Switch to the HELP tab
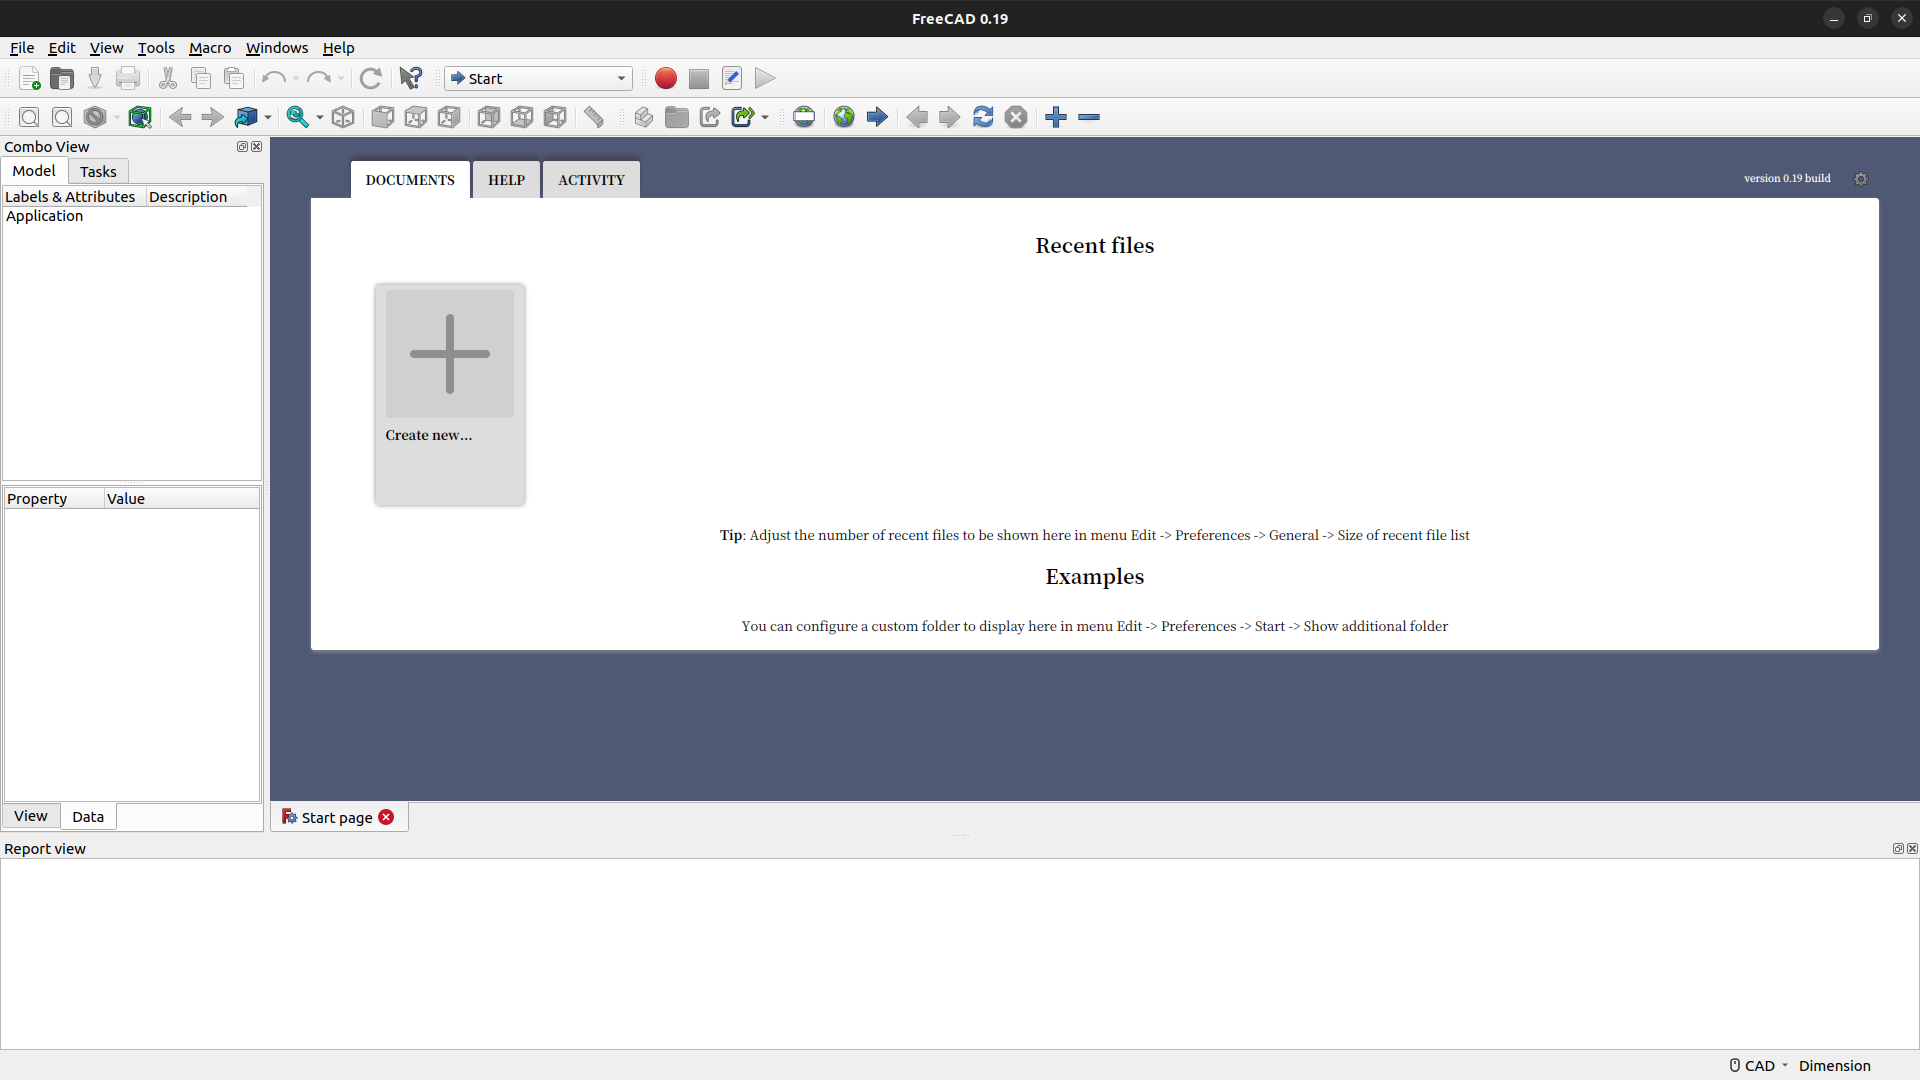 [506, 180]
